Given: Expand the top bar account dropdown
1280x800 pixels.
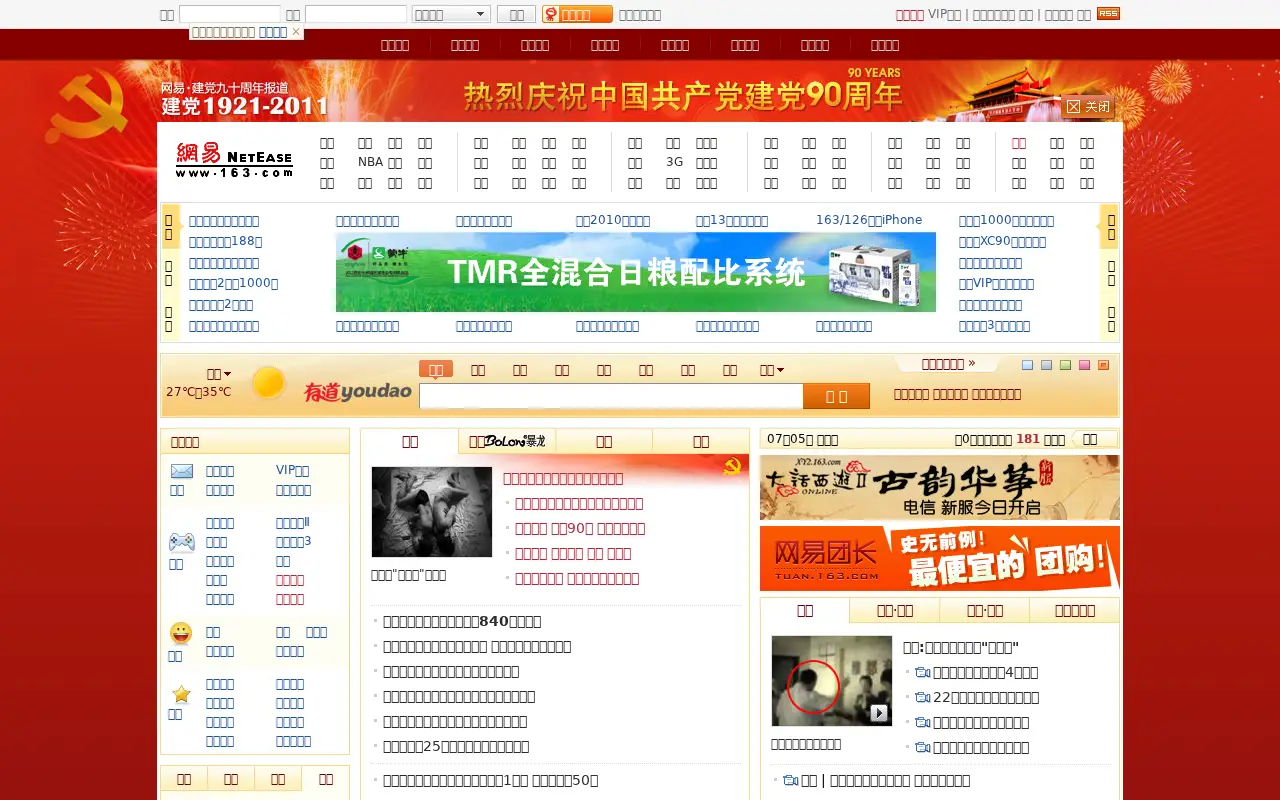Looking at the screenshot, I should (451, 14).
